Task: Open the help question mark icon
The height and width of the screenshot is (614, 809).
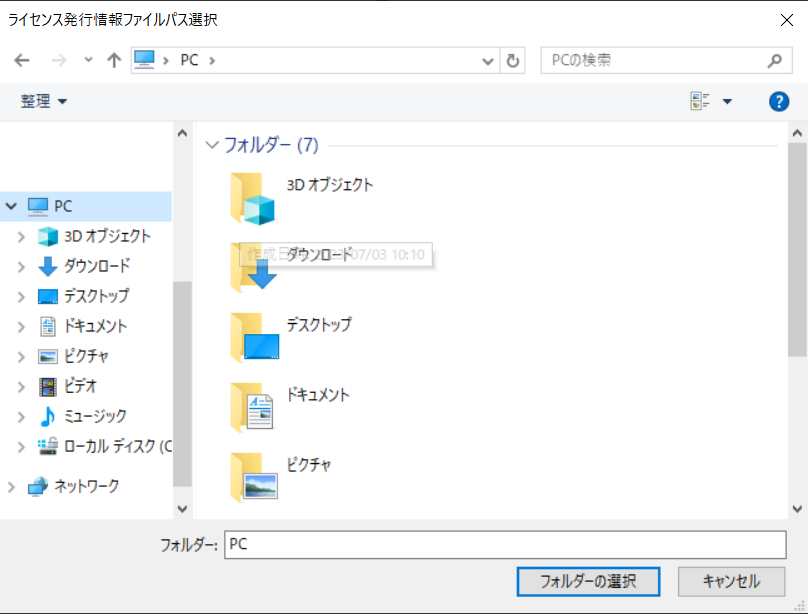Action: (779, 101)
